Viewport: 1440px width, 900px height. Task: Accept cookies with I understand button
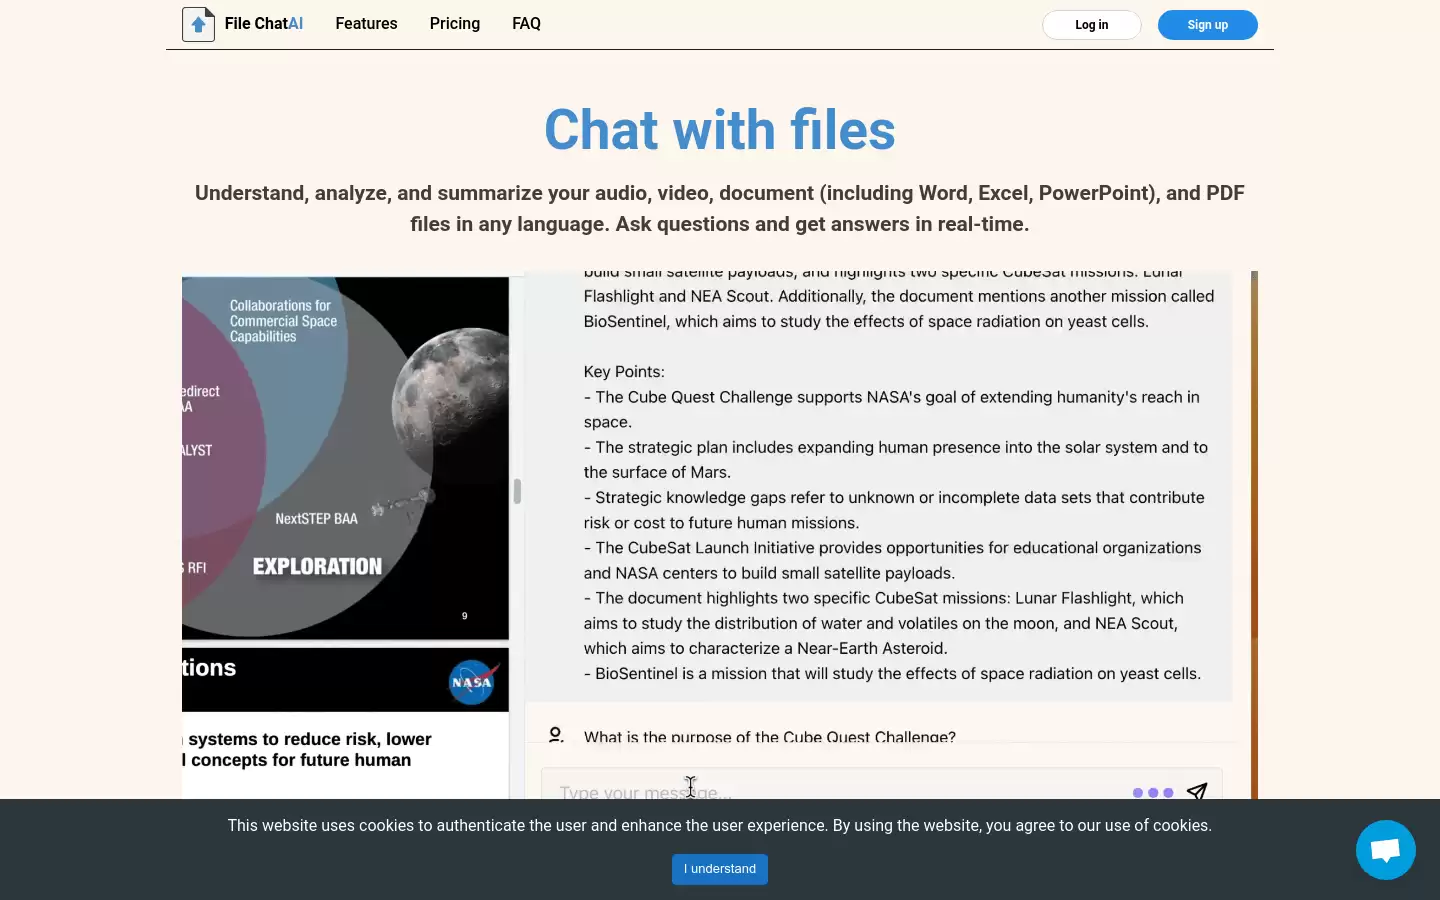click(720, 869)
